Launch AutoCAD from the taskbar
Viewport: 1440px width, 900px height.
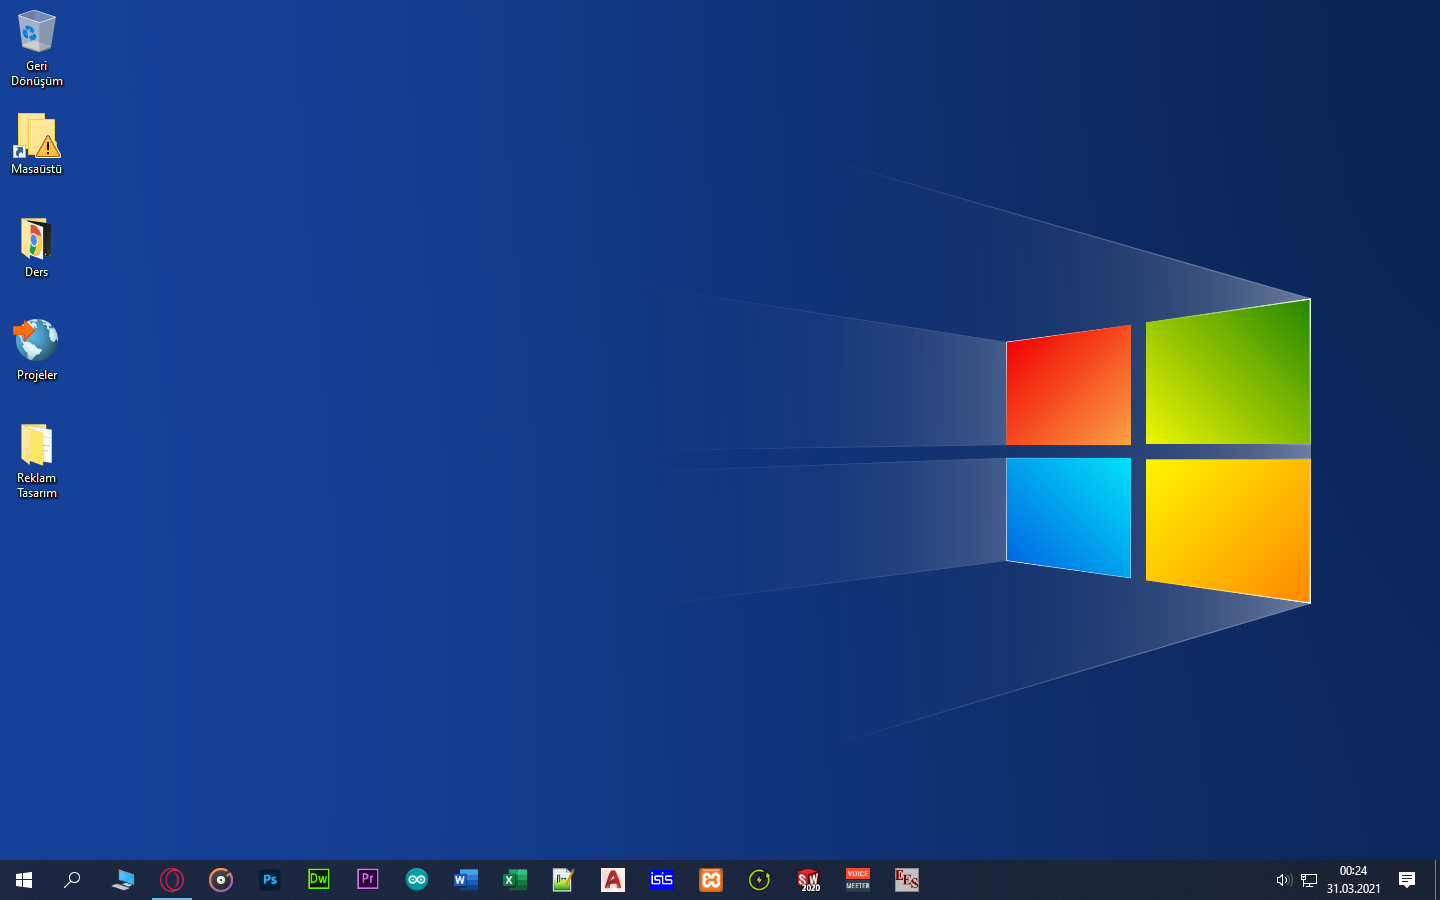613,880
